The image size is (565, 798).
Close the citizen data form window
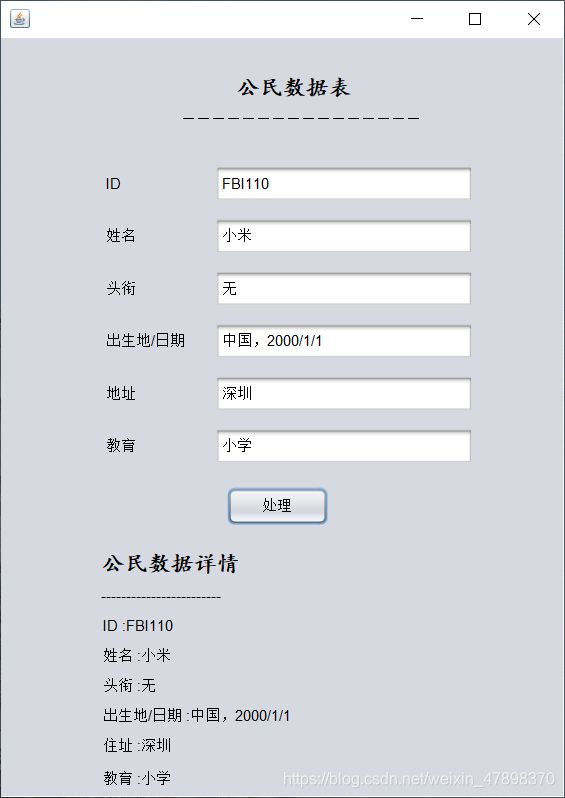click(533, 19)
